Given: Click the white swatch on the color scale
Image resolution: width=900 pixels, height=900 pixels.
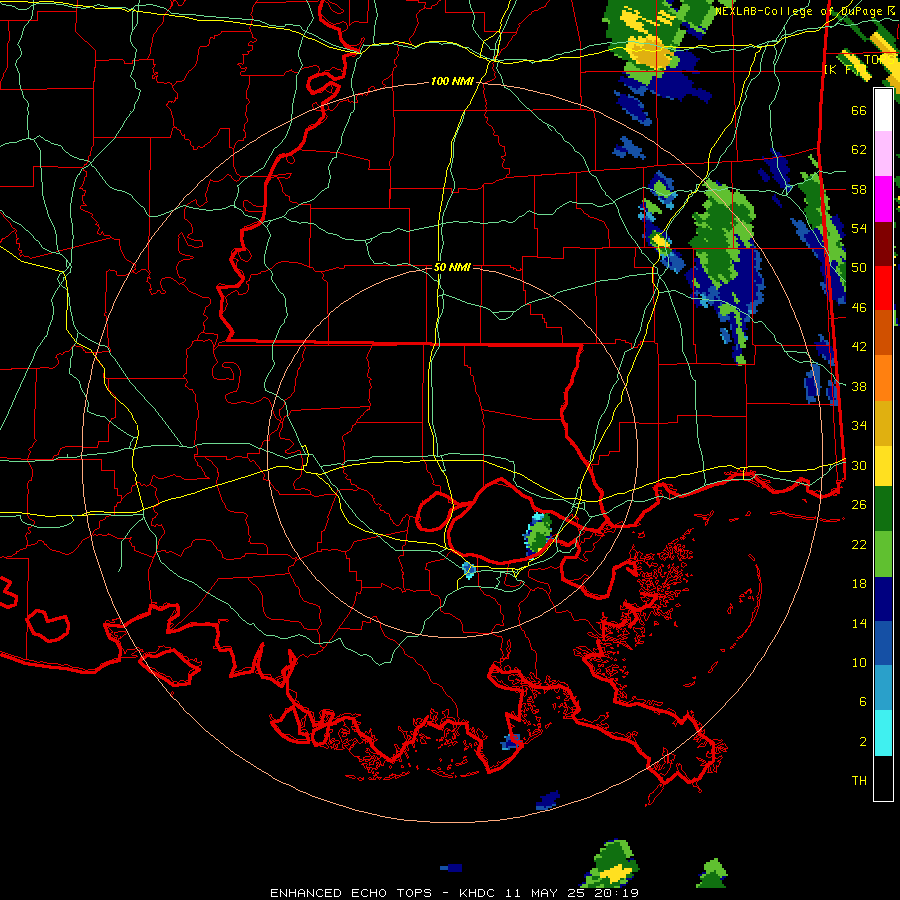Looking at the screenshot, I should pyautogui.click(x=883, y=110).
